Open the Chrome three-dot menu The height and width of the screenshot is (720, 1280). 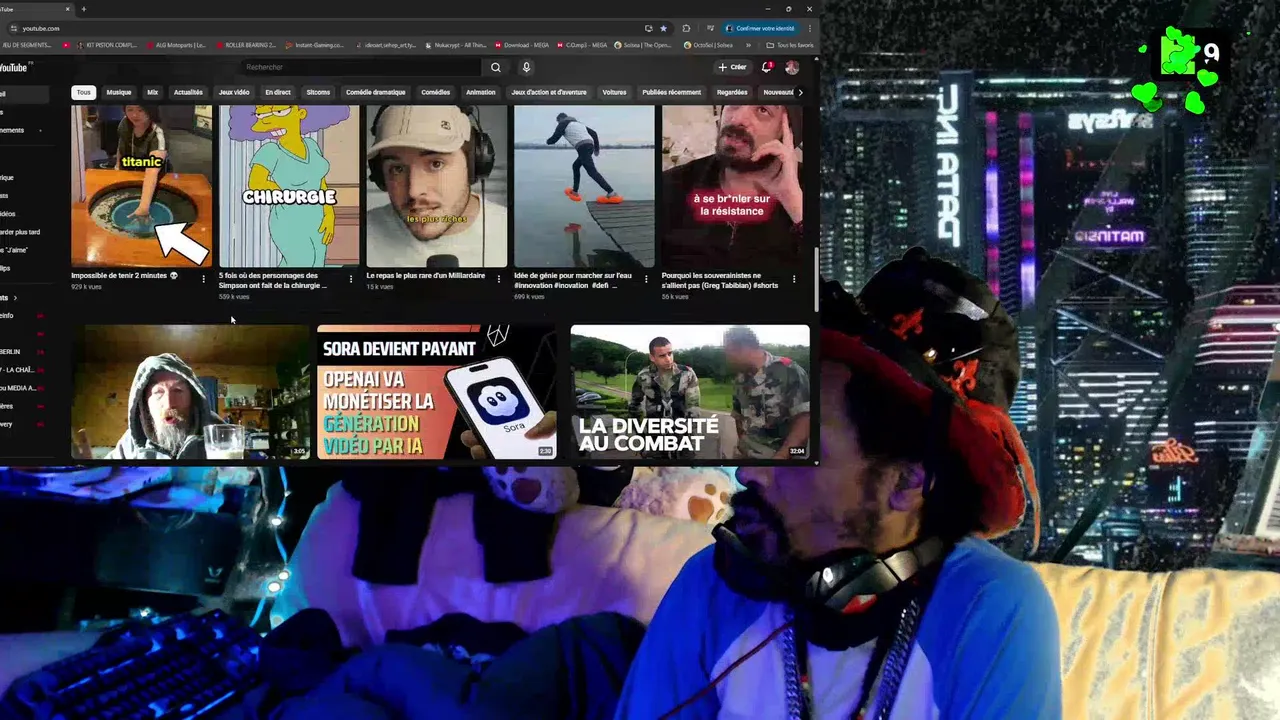(x=809, y=28)
